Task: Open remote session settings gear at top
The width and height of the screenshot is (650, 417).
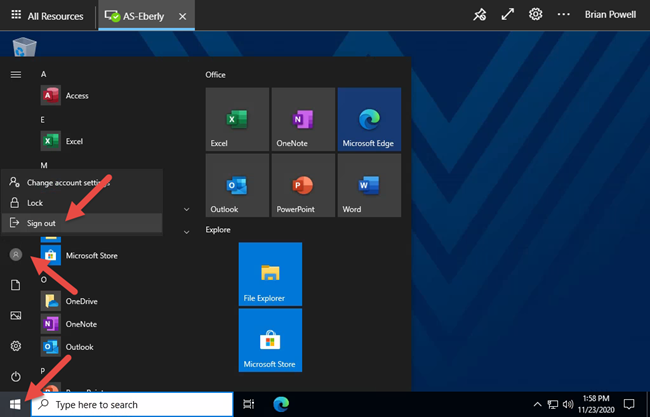Action: [535, 15]
